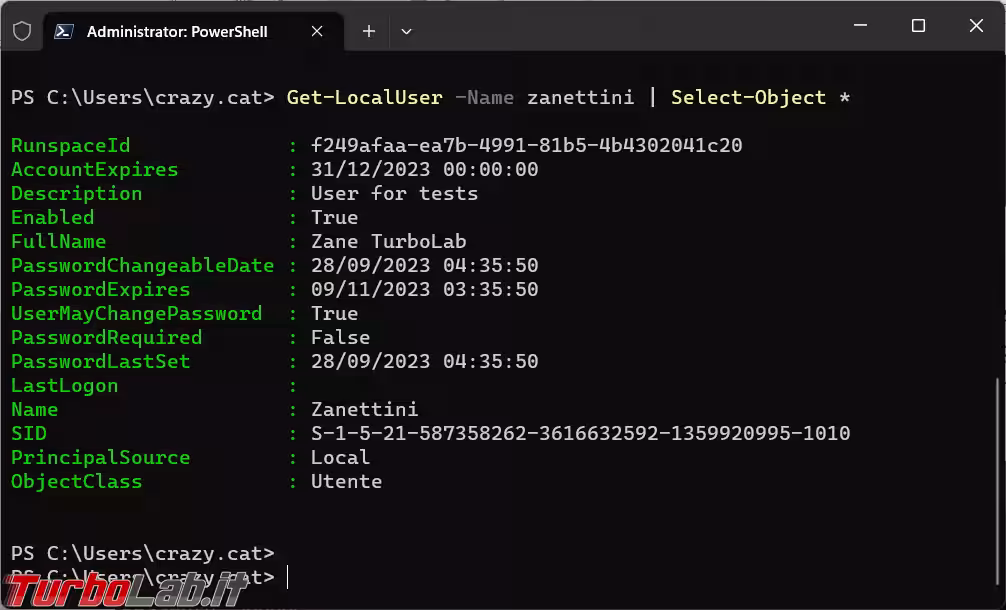Click the Select-Object cmdlet text
This screenshot has width=1006, height=610.
pos(748,97)
